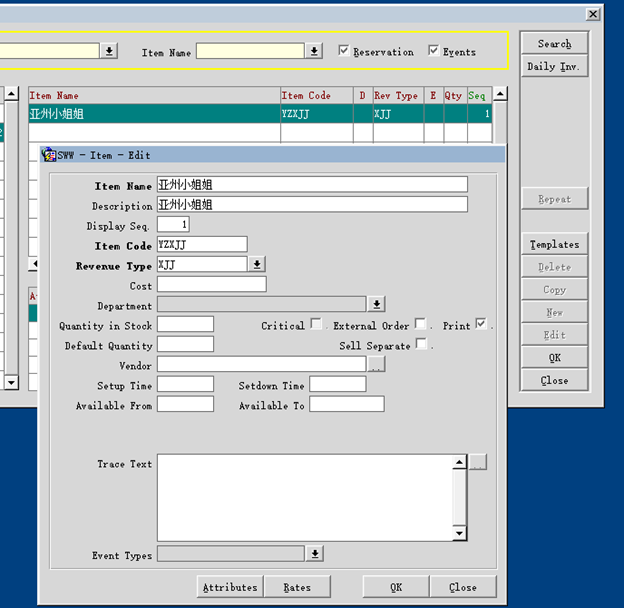Open the Vendor lookup ellipsis button
This screenshot has height=608, width=624.
click(376, 364)
